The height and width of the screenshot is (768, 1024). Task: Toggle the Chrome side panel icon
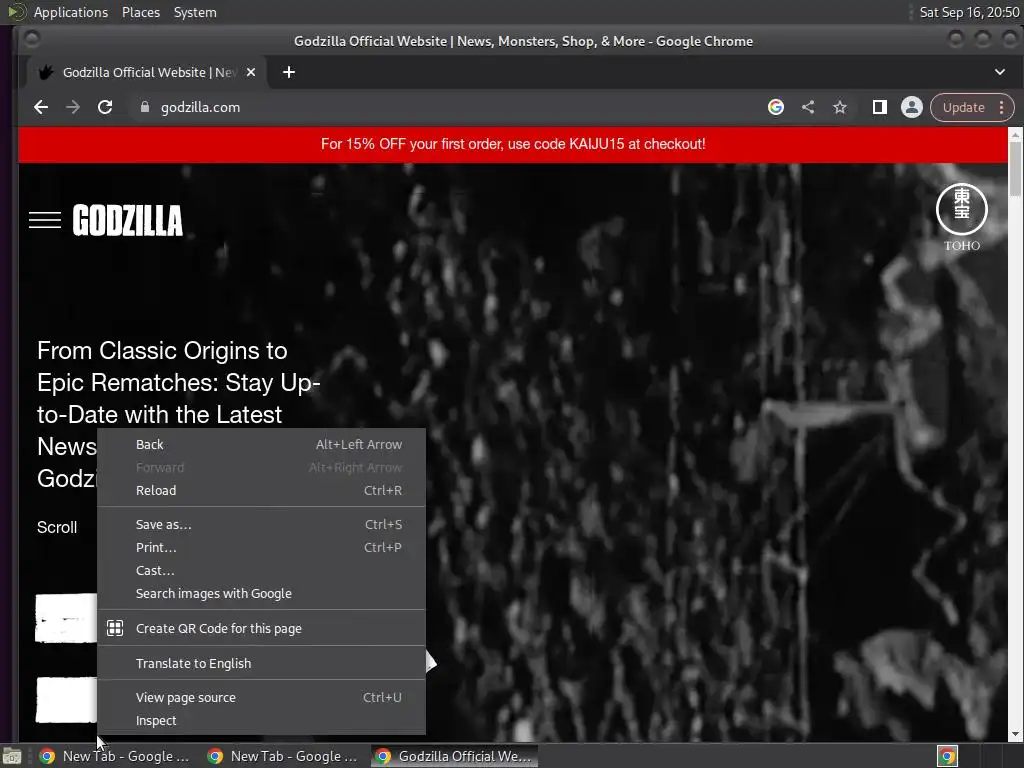pos(880,107)
